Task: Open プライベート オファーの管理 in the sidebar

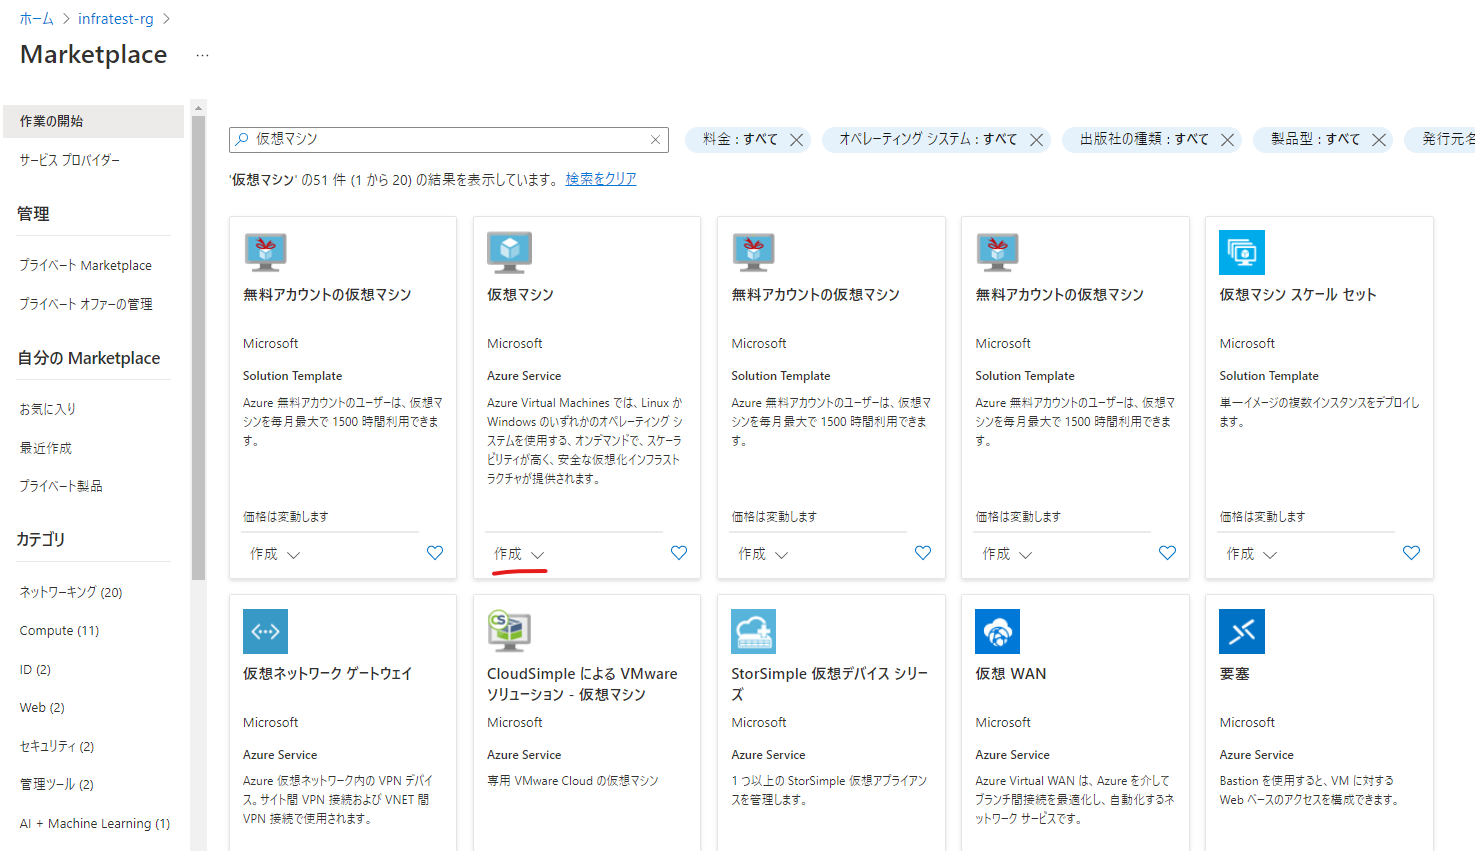Action: click(x=86, y=304)
